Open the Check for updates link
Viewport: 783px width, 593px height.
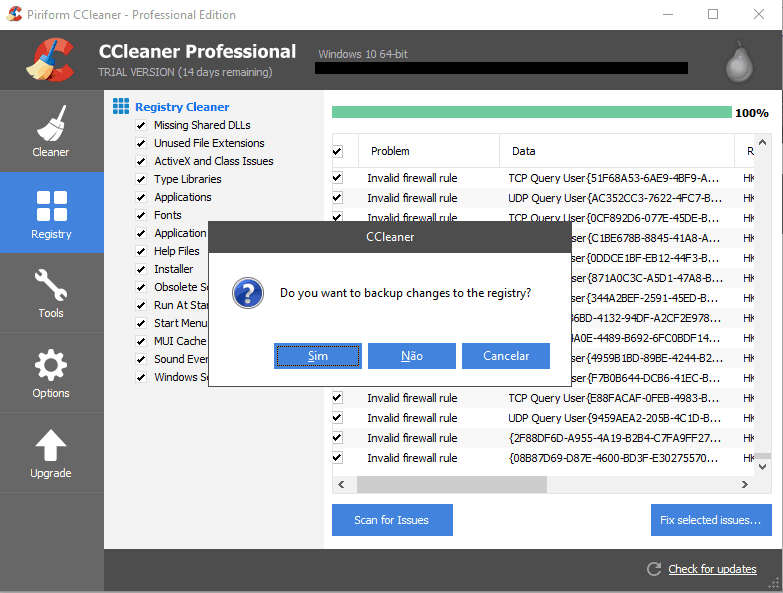coord(712,569)
